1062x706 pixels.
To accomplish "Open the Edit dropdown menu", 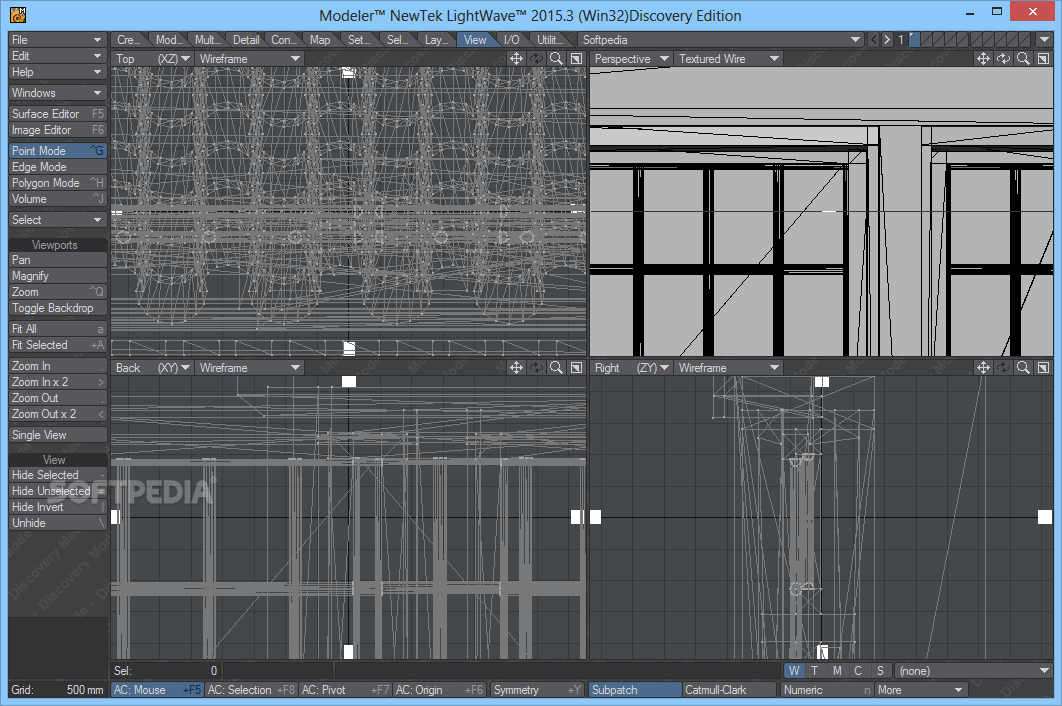I will pos(58,56).
